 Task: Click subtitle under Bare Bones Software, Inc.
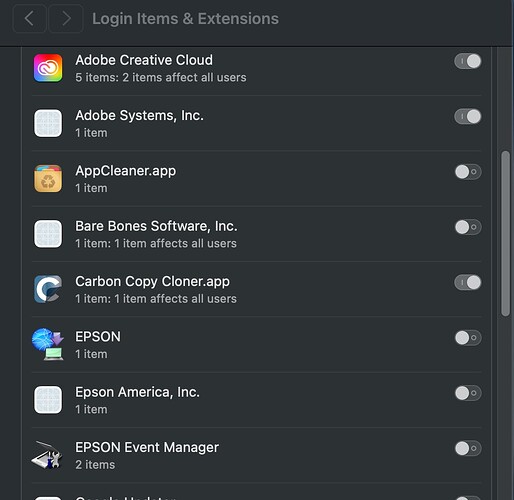(x=156, y=244)
